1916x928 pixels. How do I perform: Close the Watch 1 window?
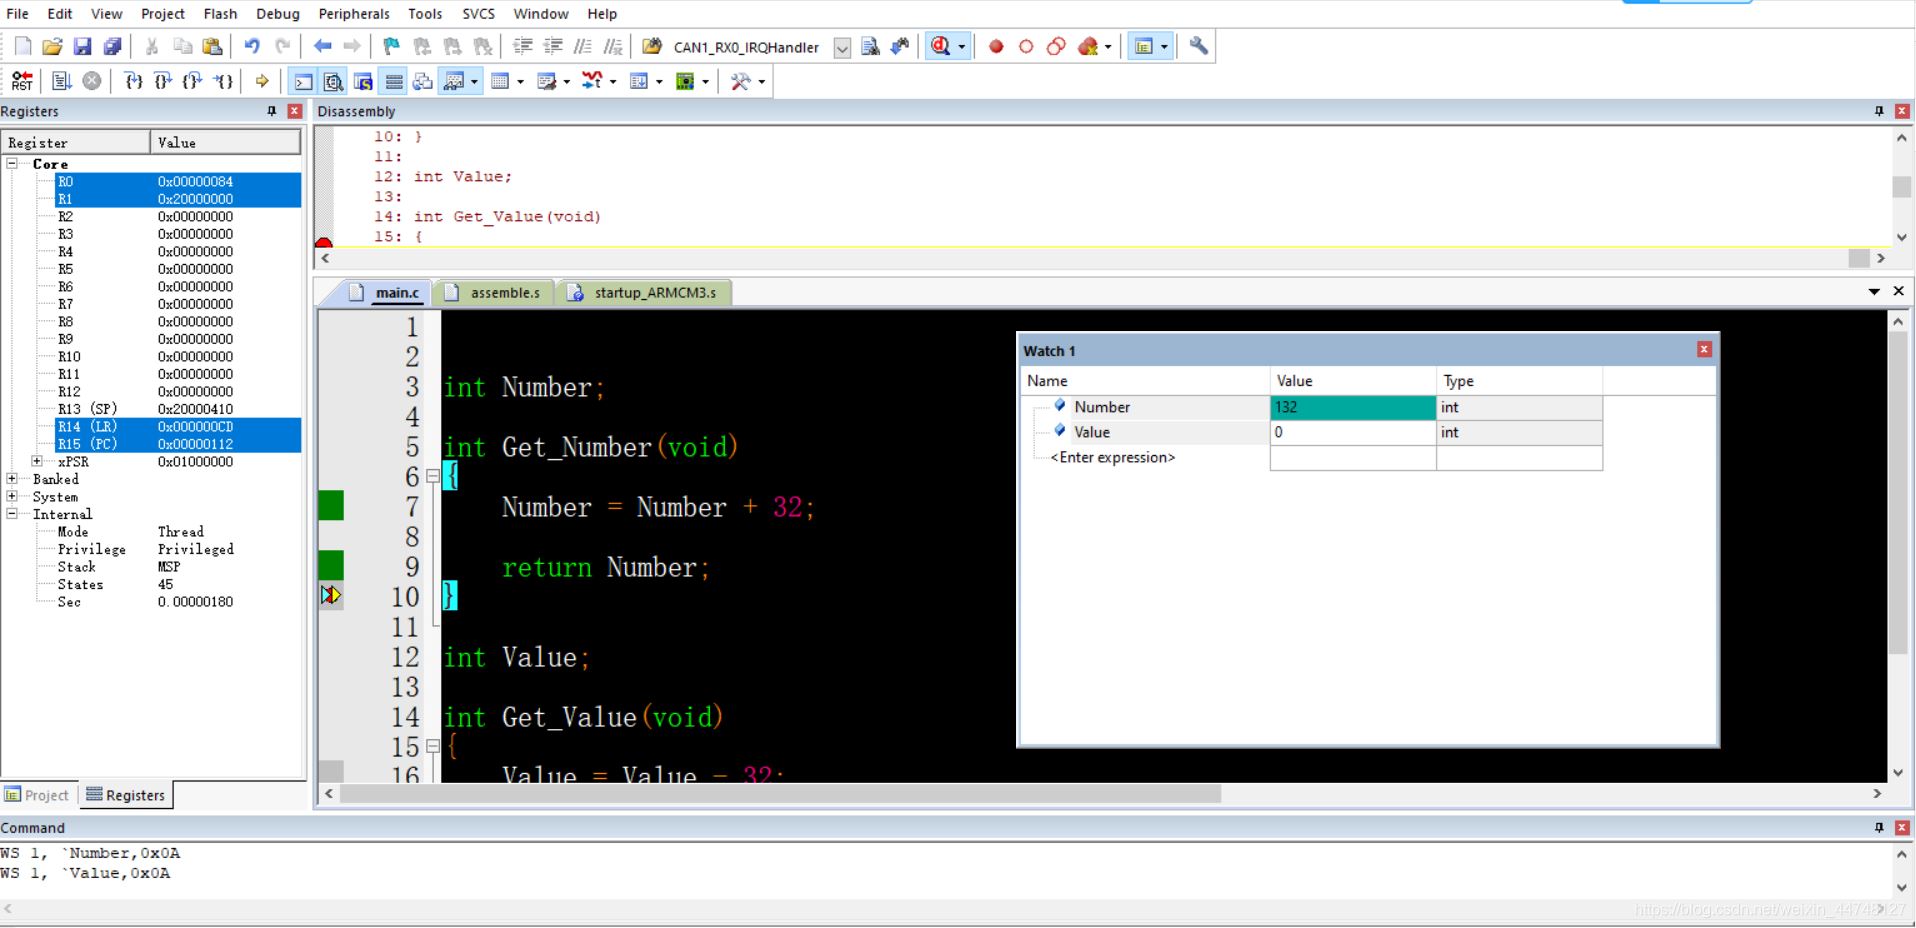[x=1704, y=349]
